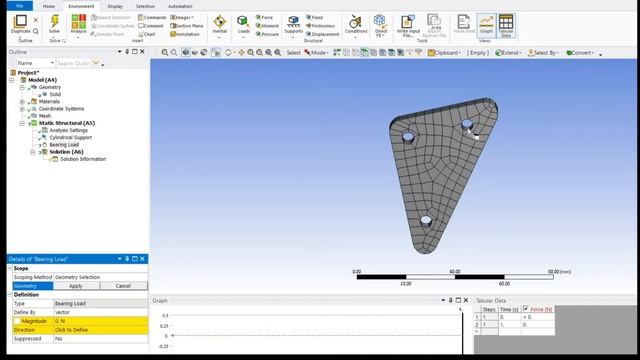Open the Select By dropdown
This screenshot has width=640, height=360.
click(x=543, y=53)
